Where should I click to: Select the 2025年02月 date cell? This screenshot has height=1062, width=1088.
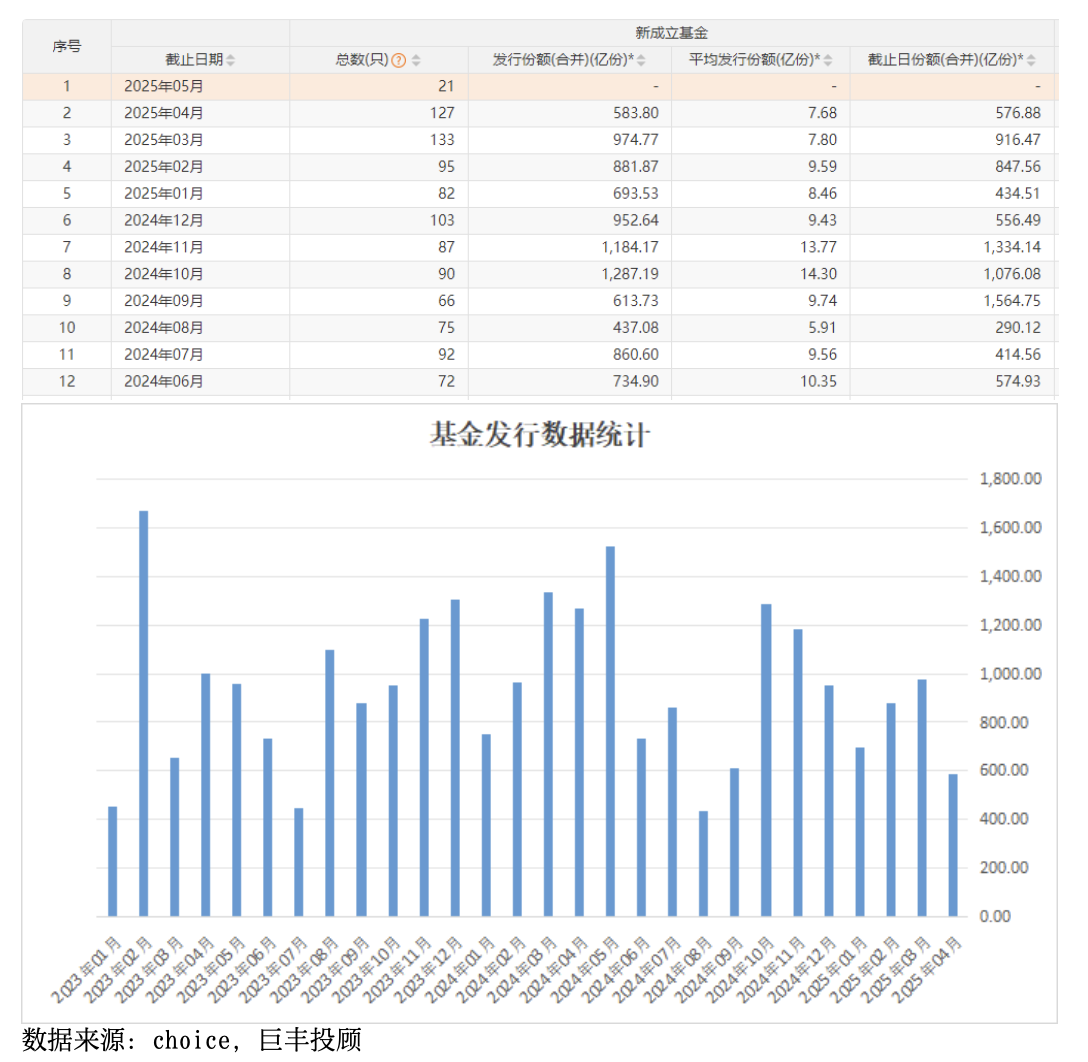click(164, 166)
